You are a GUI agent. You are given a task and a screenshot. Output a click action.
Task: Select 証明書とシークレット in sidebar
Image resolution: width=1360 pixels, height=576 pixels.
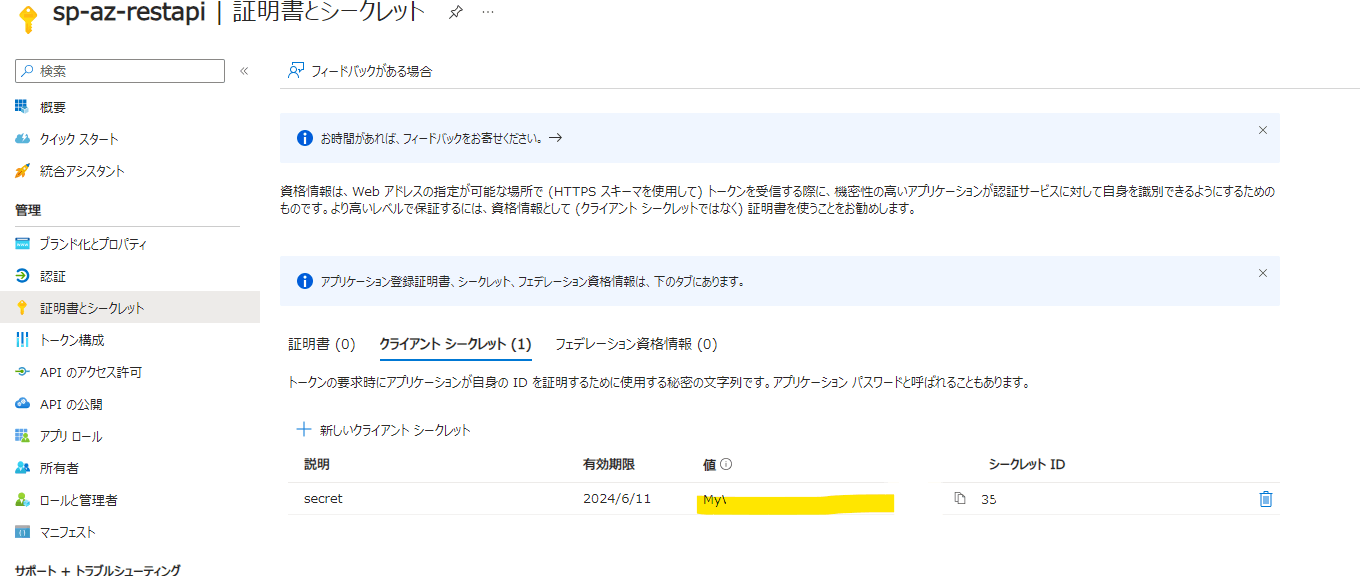(130, 308)
